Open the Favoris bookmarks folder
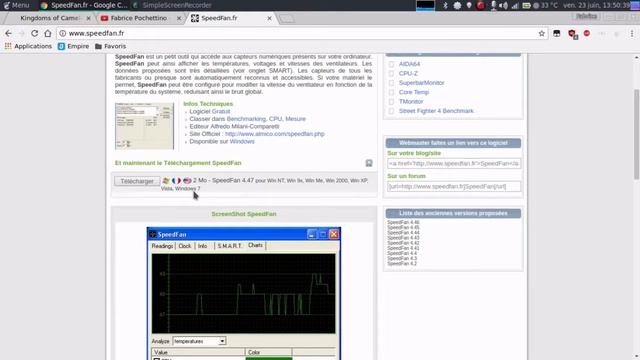This screenshot has width=640, height=360. coord(111,46)
